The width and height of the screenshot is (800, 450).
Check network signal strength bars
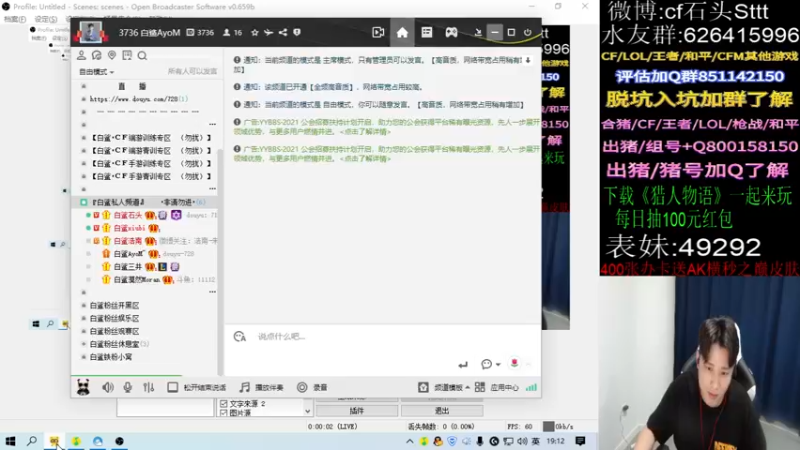coord(531,387)
